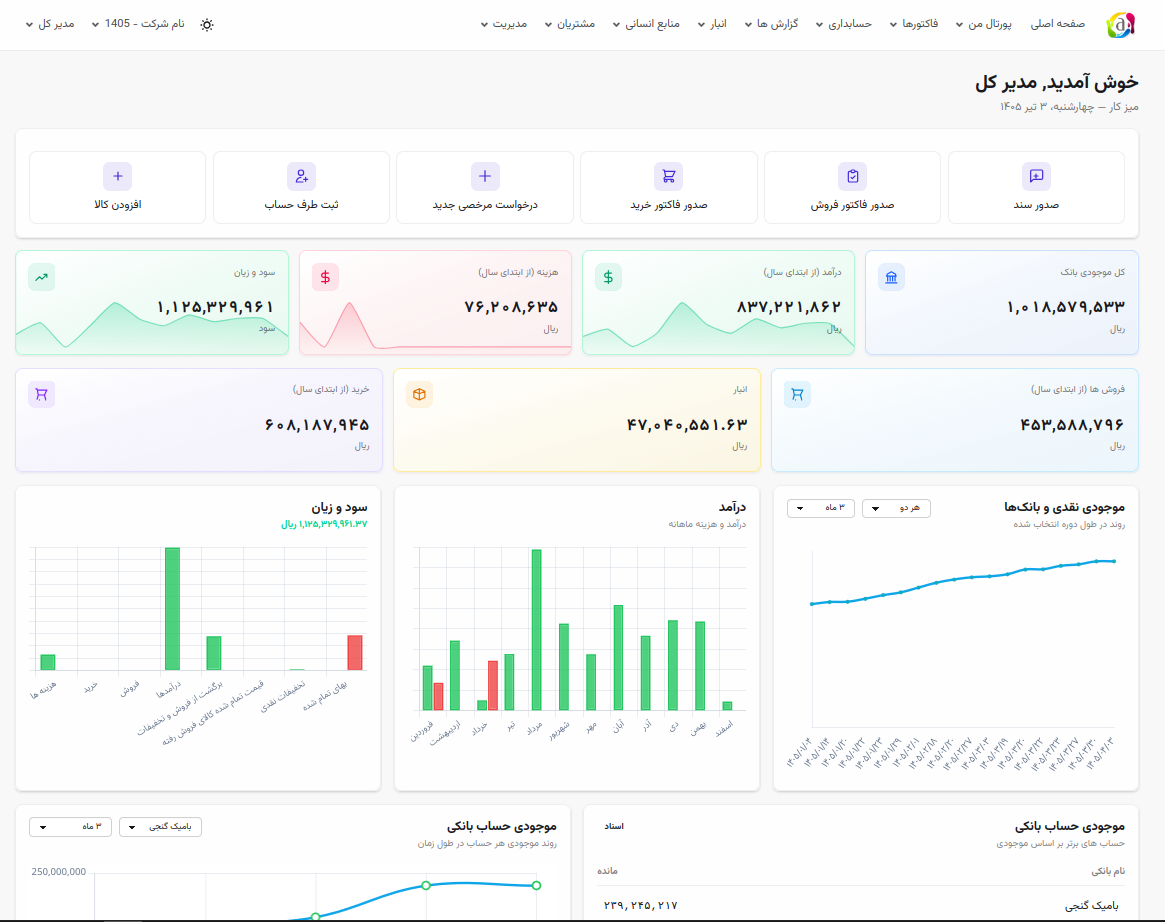Open the فاکتورها menu
This screenshot has height=922, width=1165.
(x=914, y=24)
